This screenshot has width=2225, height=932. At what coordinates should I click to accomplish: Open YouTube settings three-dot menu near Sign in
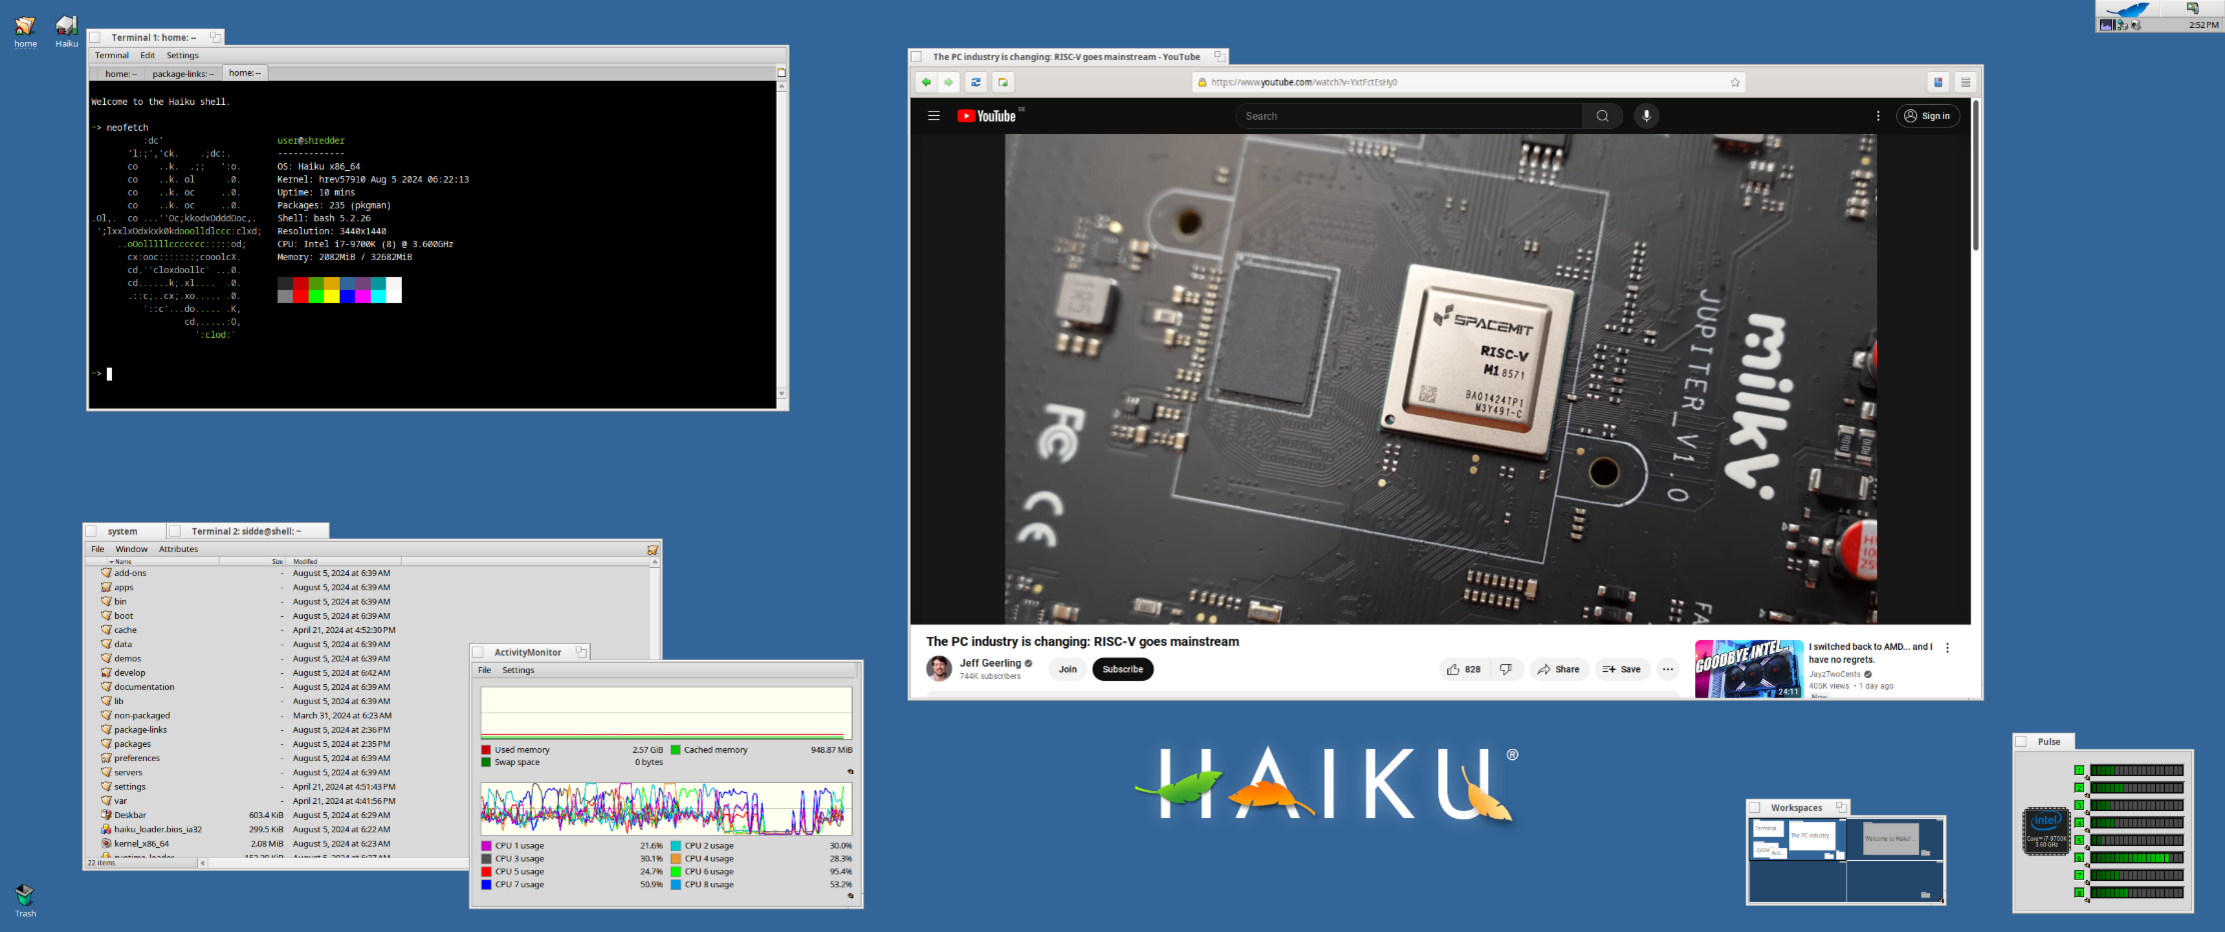click(x=1878, y=116)
